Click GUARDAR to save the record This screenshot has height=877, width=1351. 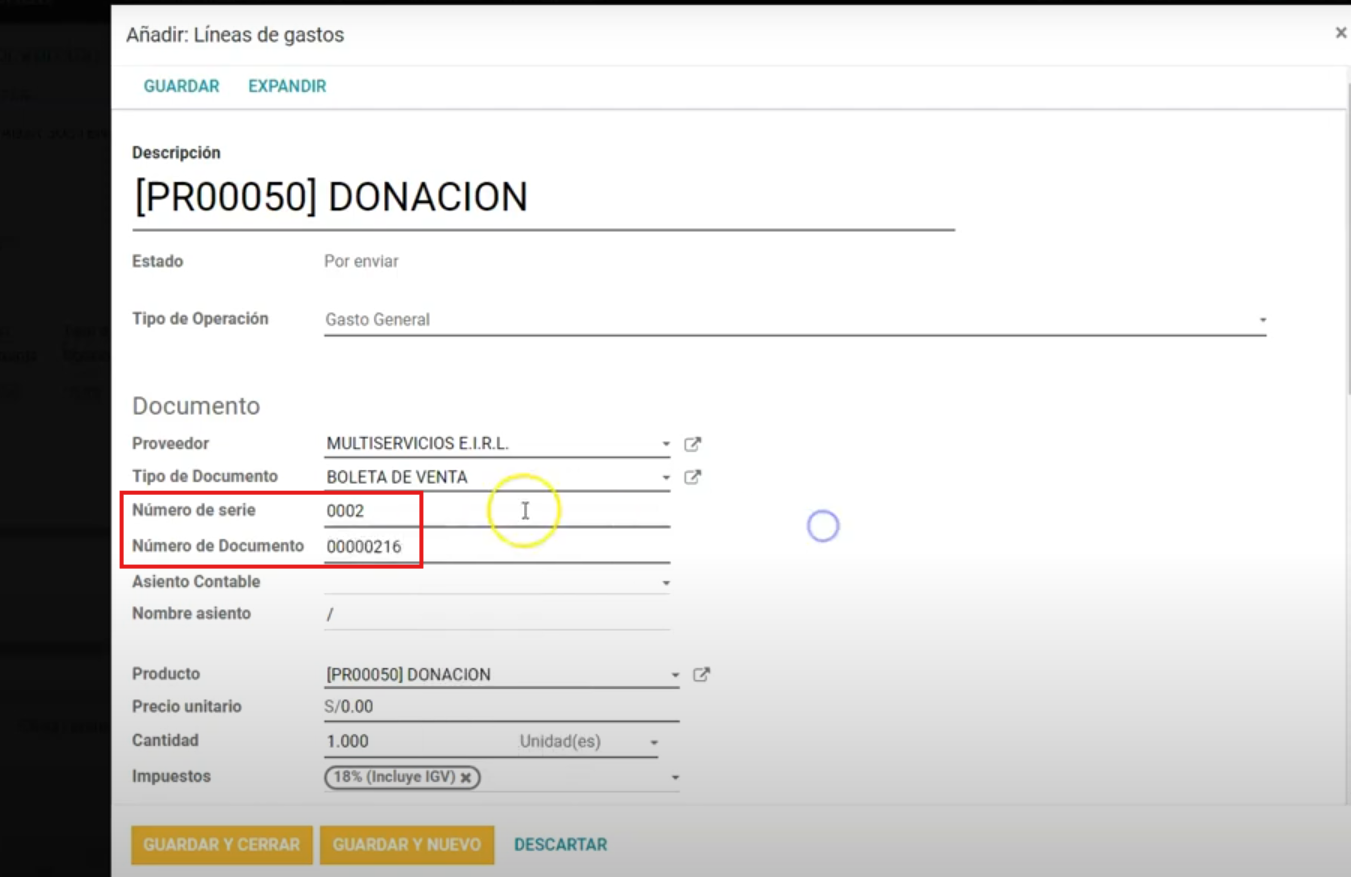coord(181,86)
